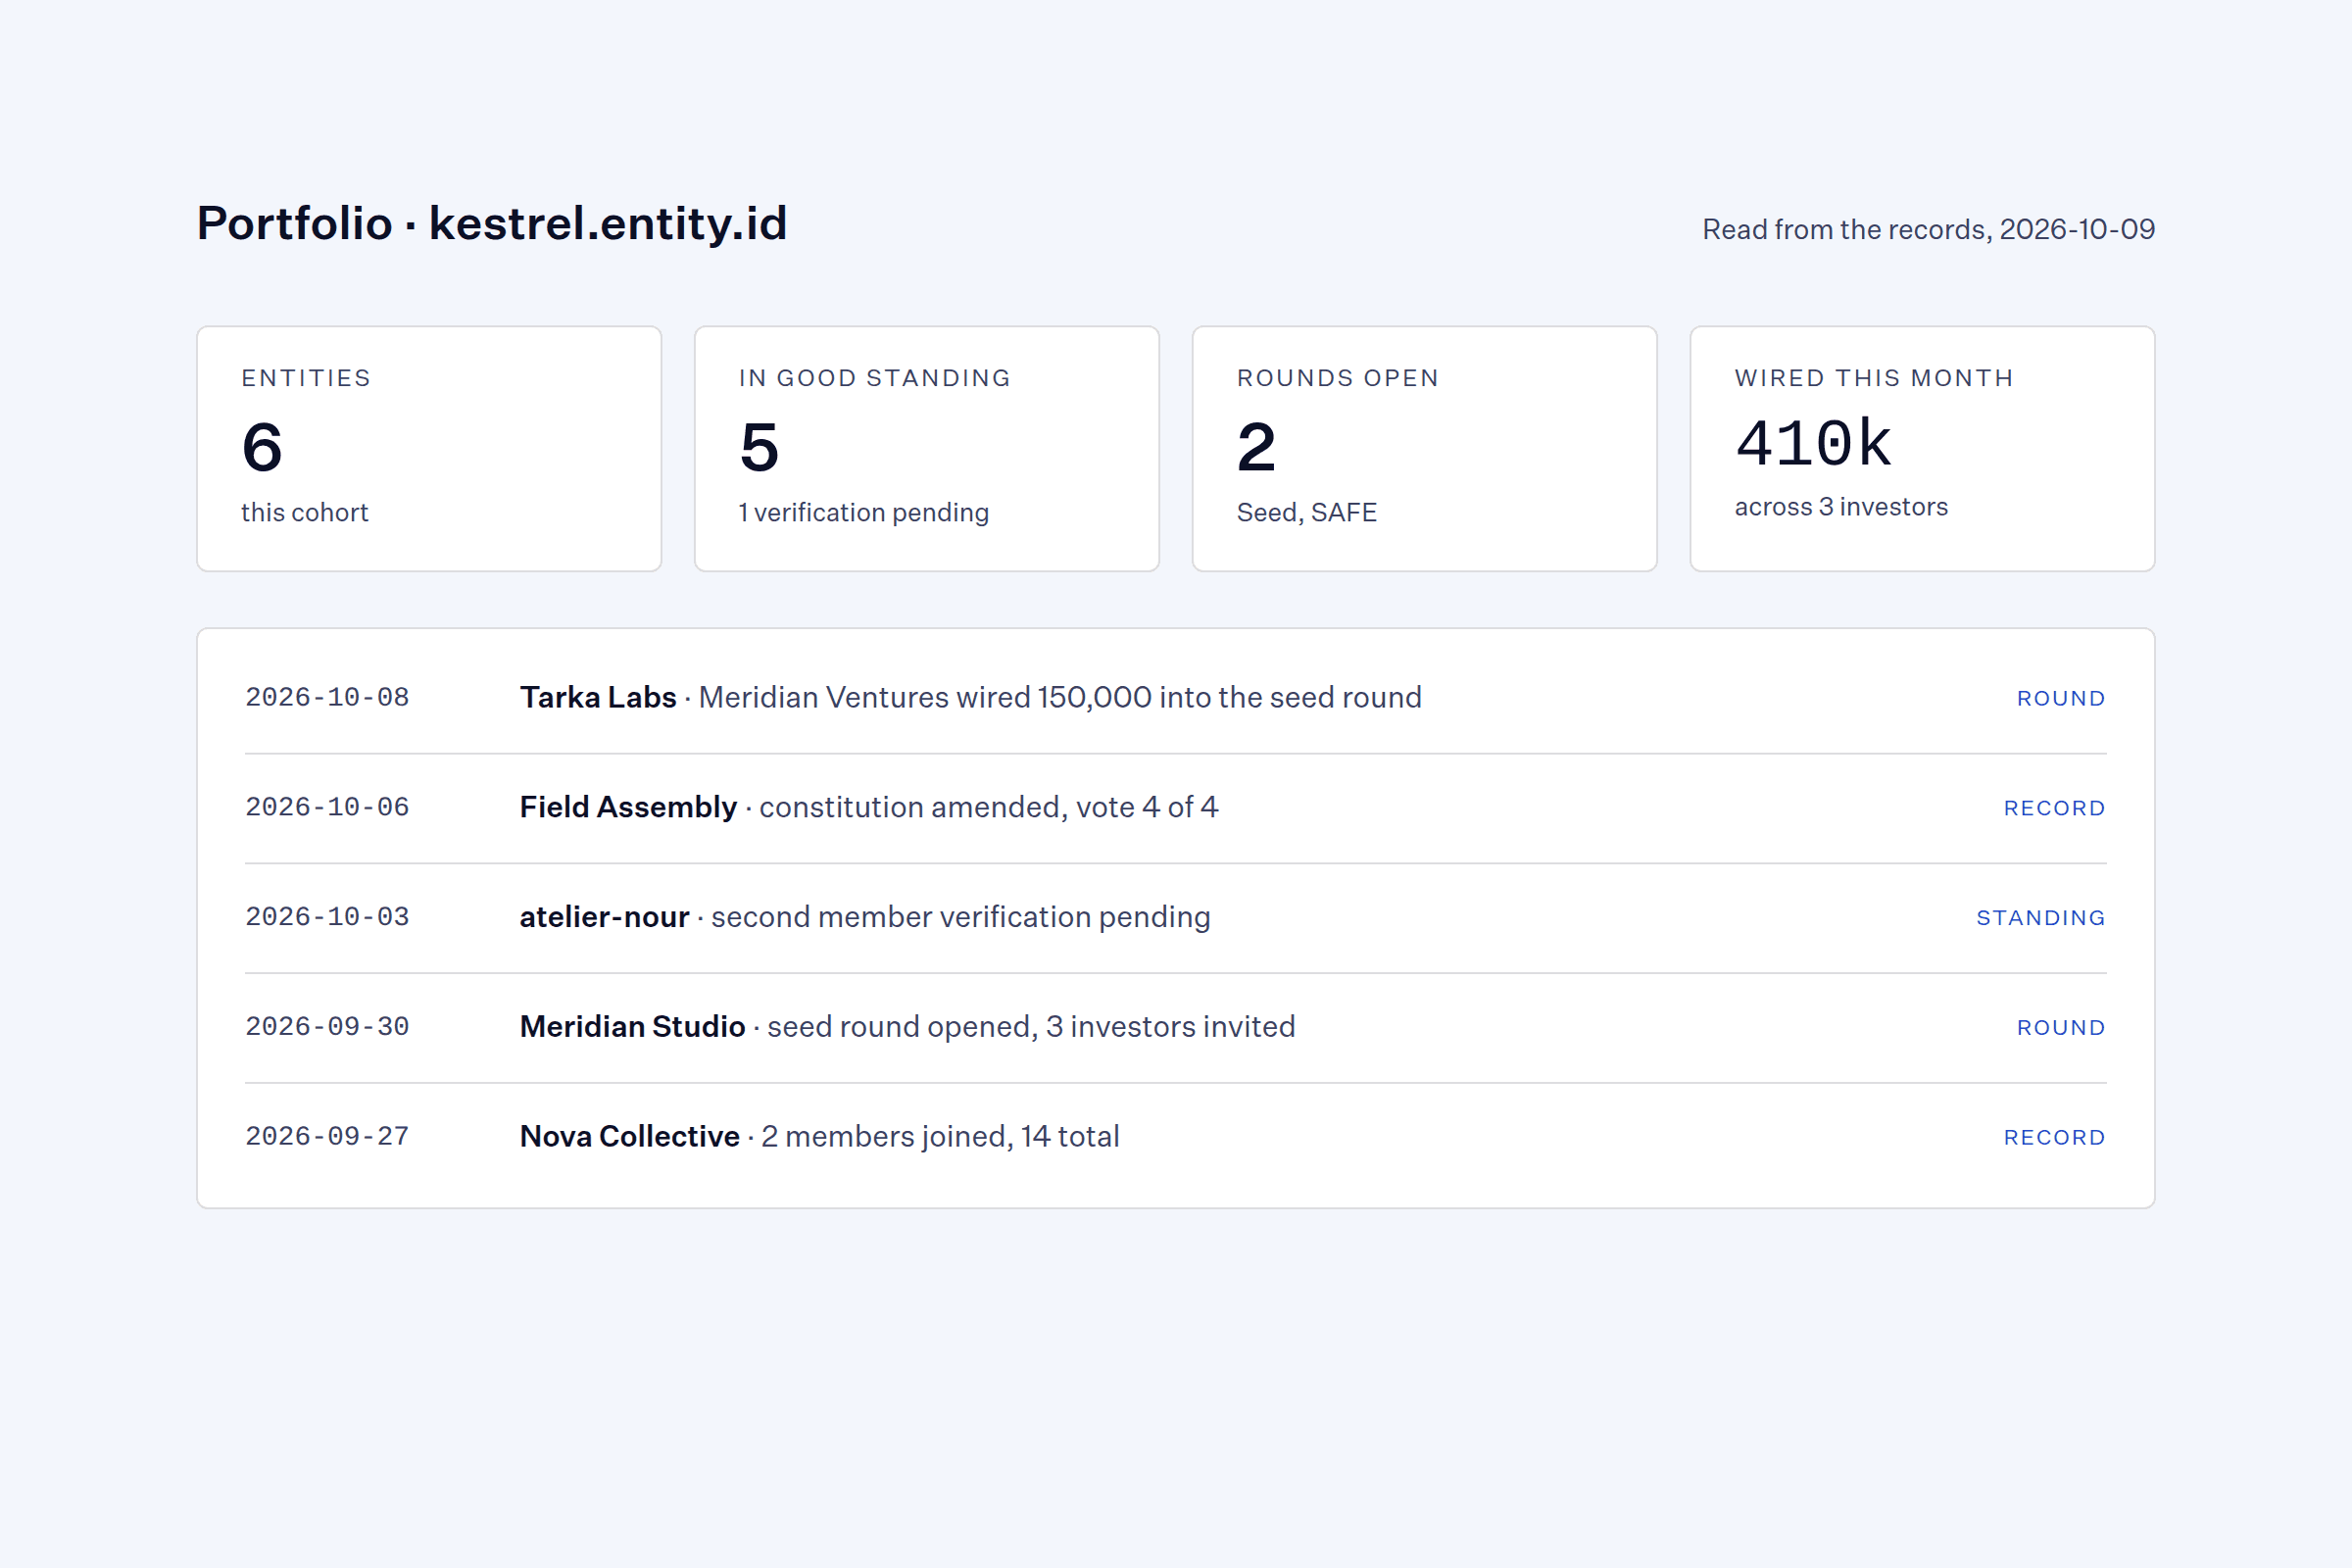Click 'constitution amended, vote 4 of 4'

click(x=988, y=807)
